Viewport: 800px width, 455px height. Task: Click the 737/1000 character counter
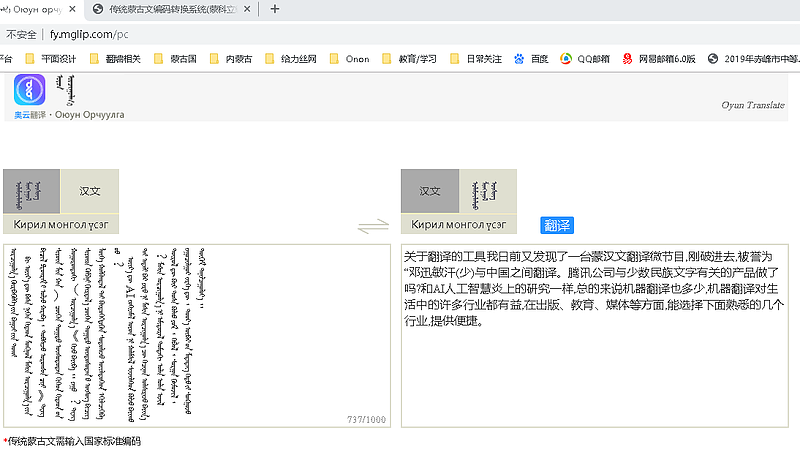point(366,419)
